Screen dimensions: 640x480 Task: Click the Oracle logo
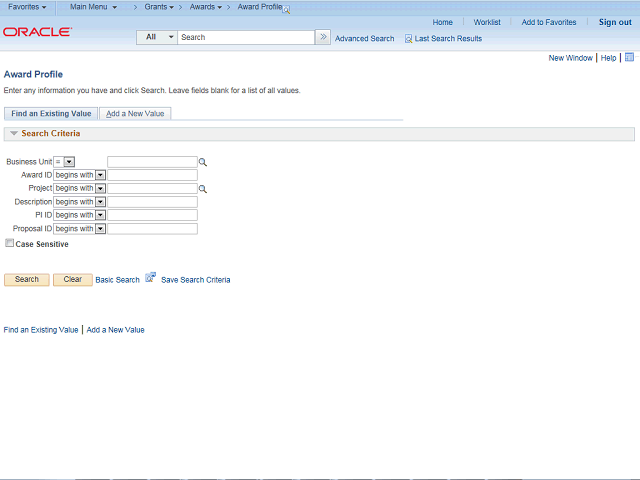38,32
